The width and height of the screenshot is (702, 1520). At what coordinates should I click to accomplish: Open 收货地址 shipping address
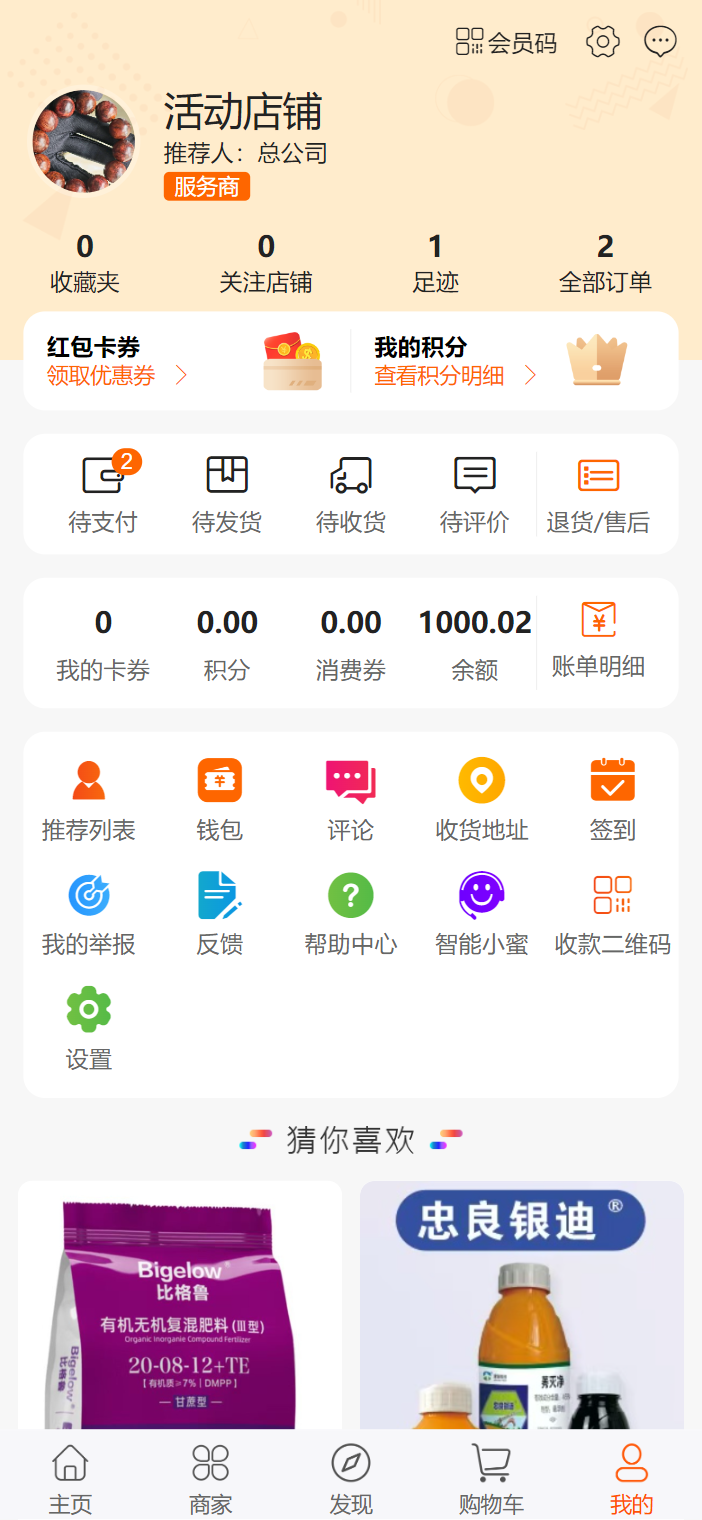point(482,801)
